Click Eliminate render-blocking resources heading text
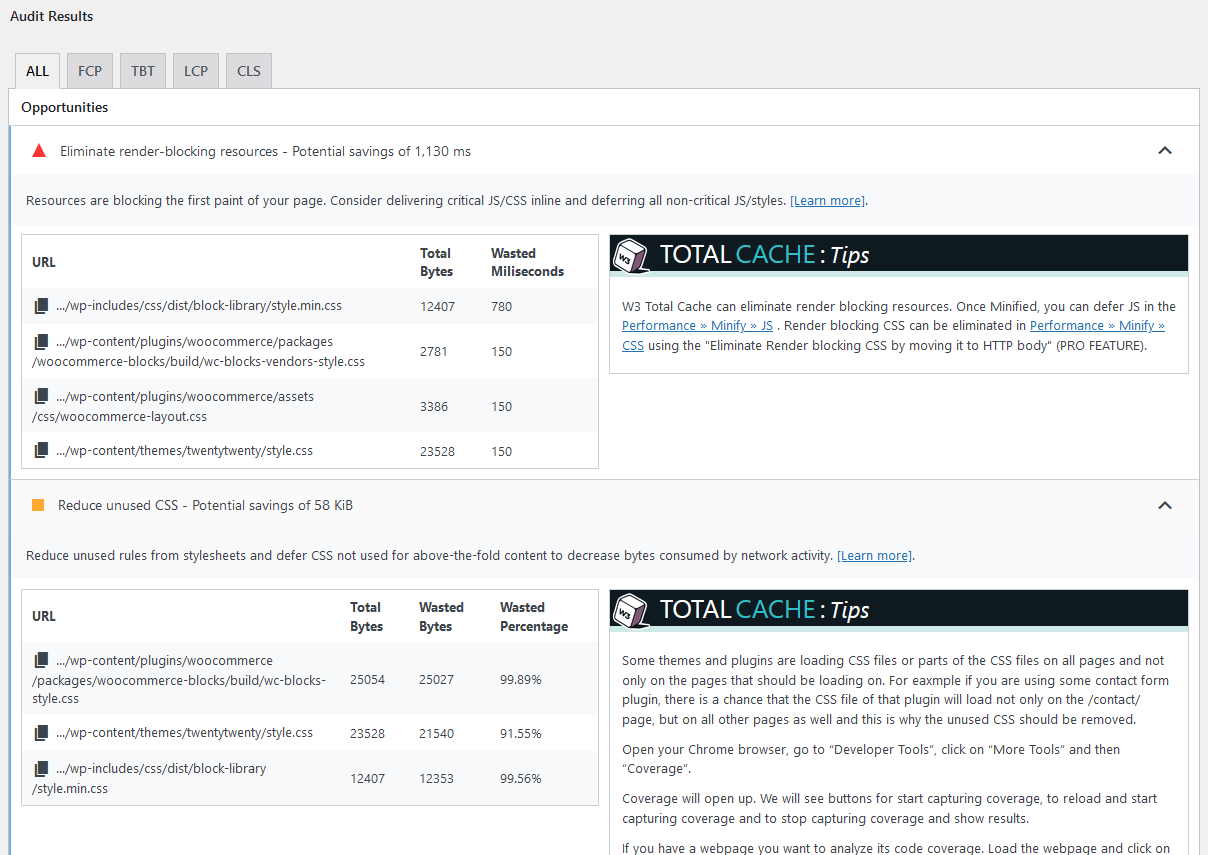Image resolution: width=1208 pixels, height=855 pixels. click(x=265, y=152)
